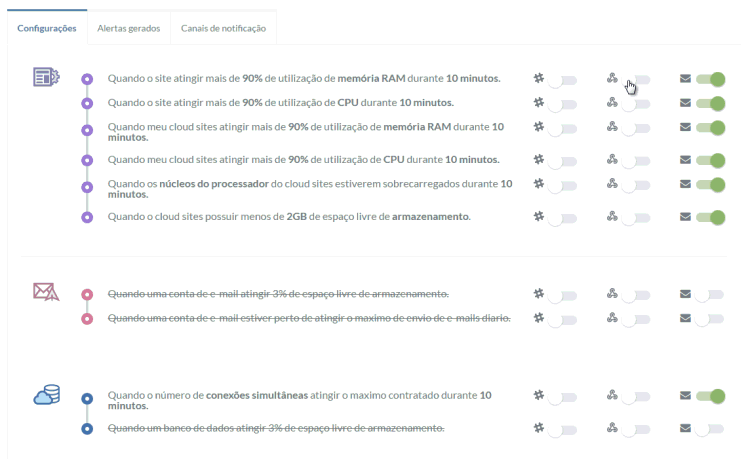This screenshot has width=750, height=459.
Task: Click envelope icon for site CPU alert
Action: [x=685, y=103]
